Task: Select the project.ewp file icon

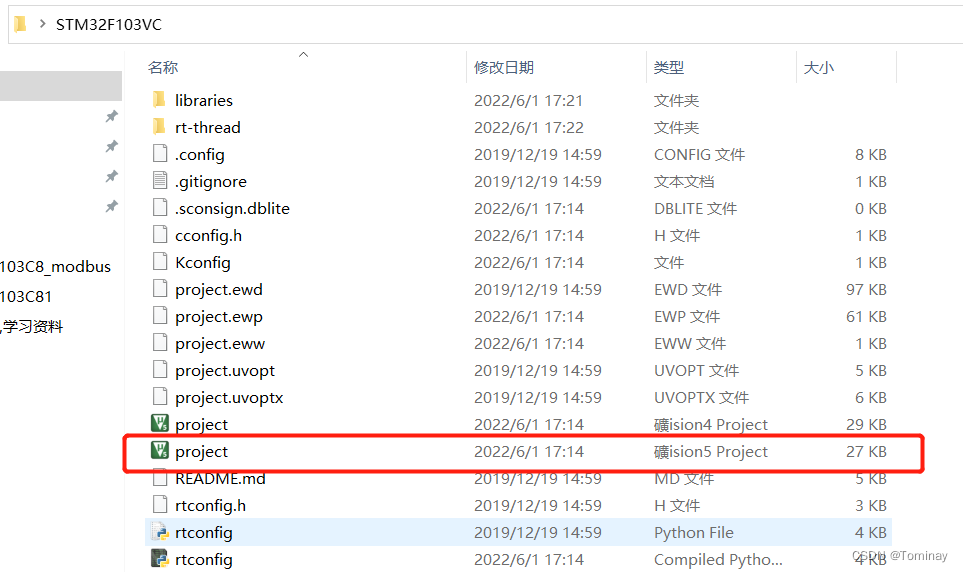Action: click(160, 316)
